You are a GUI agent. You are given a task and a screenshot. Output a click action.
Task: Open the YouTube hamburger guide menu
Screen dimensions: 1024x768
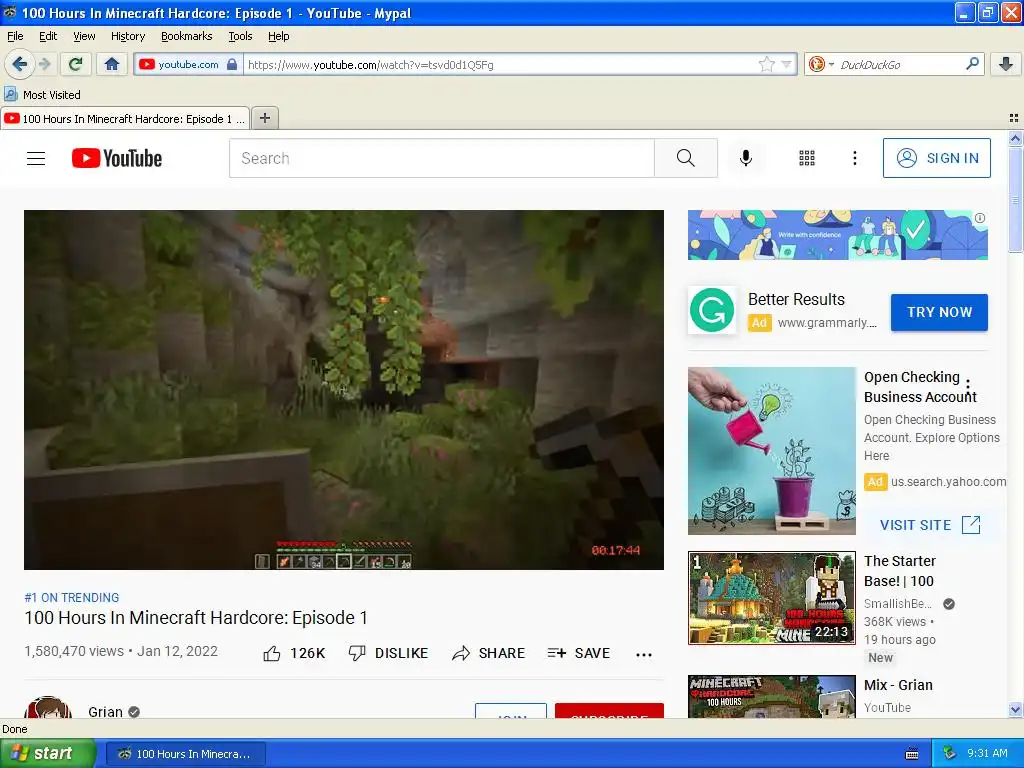36,158
